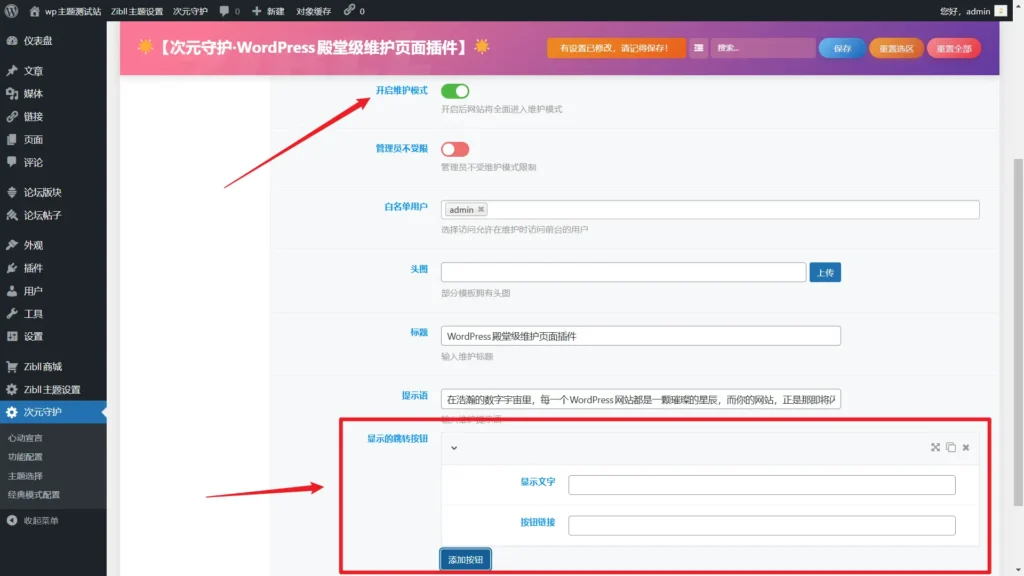Image resolution: width=1024 pixels, height=576 pixels.
Task: Click the 添加按钮 button
Action: pos(465,560)
